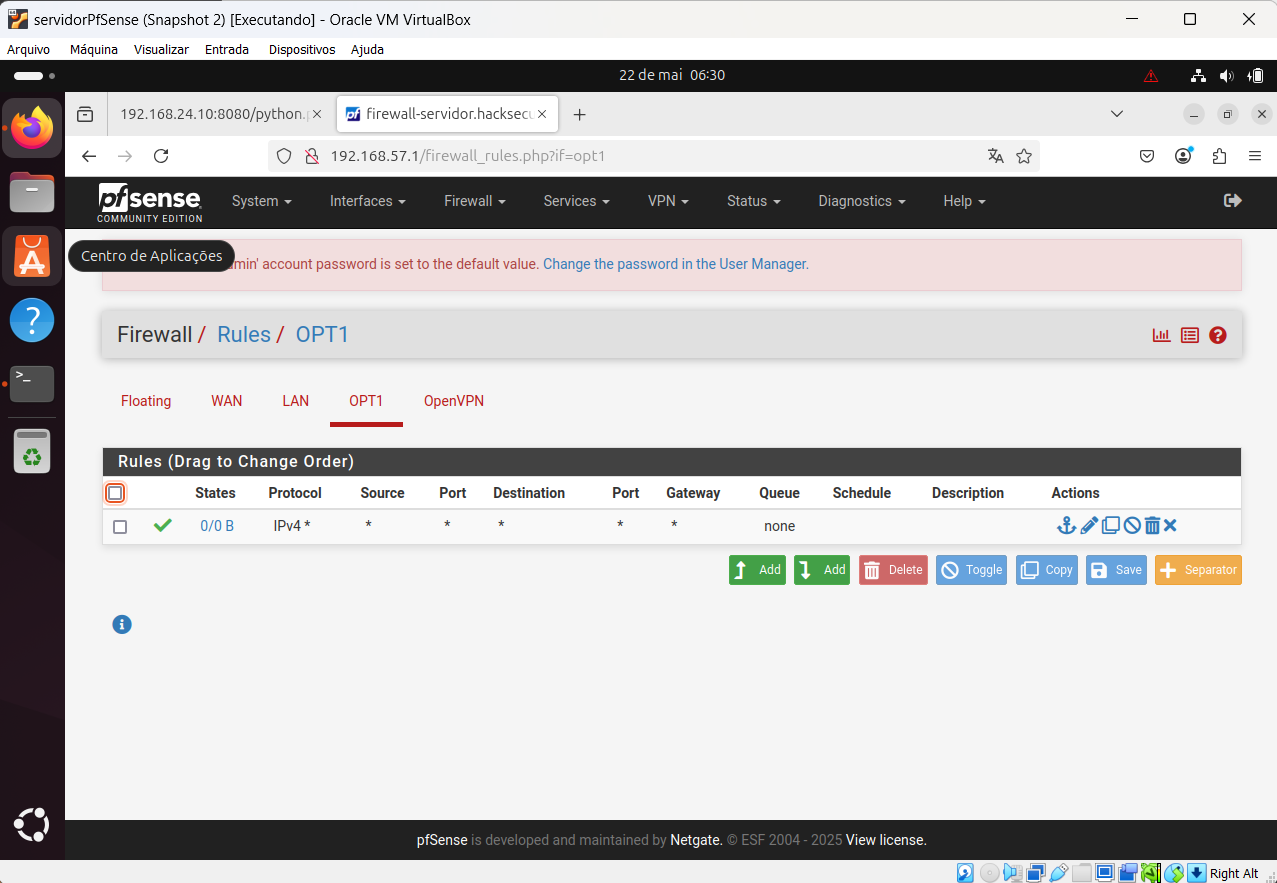The width and height of the screenshot is (1277, 883).
Task: Click the pfSense Community Edition logo
Action: click(150, 203)
